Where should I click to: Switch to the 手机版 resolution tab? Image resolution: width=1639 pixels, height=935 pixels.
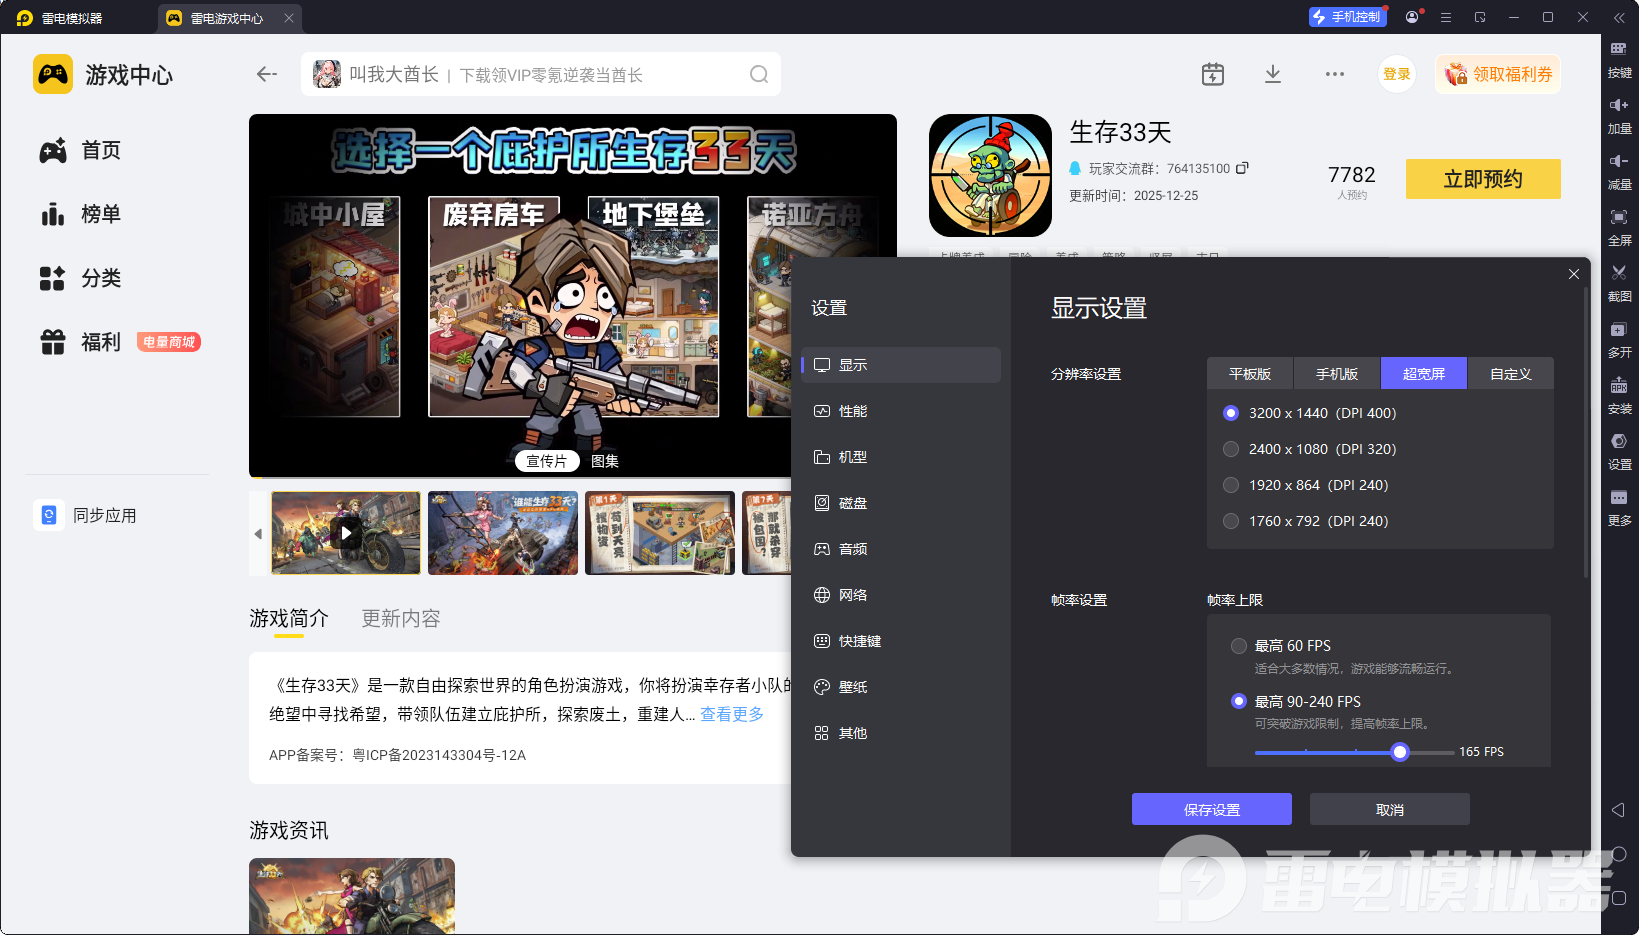[1336, 374]
